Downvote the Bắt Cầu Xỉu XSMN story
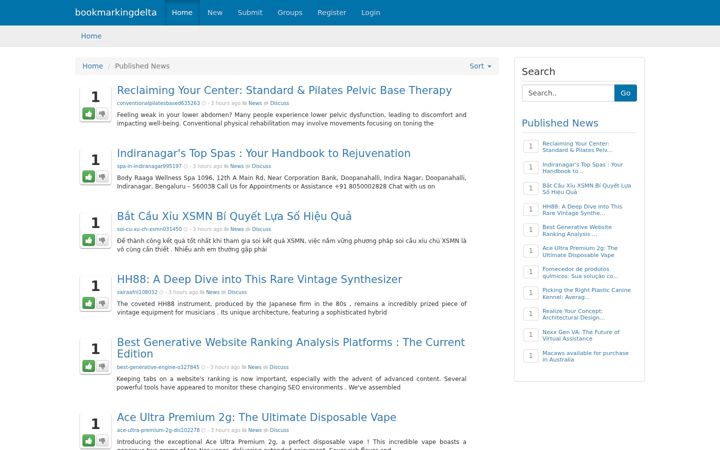This screenshot has height=450, width=720. pos(102,240)
